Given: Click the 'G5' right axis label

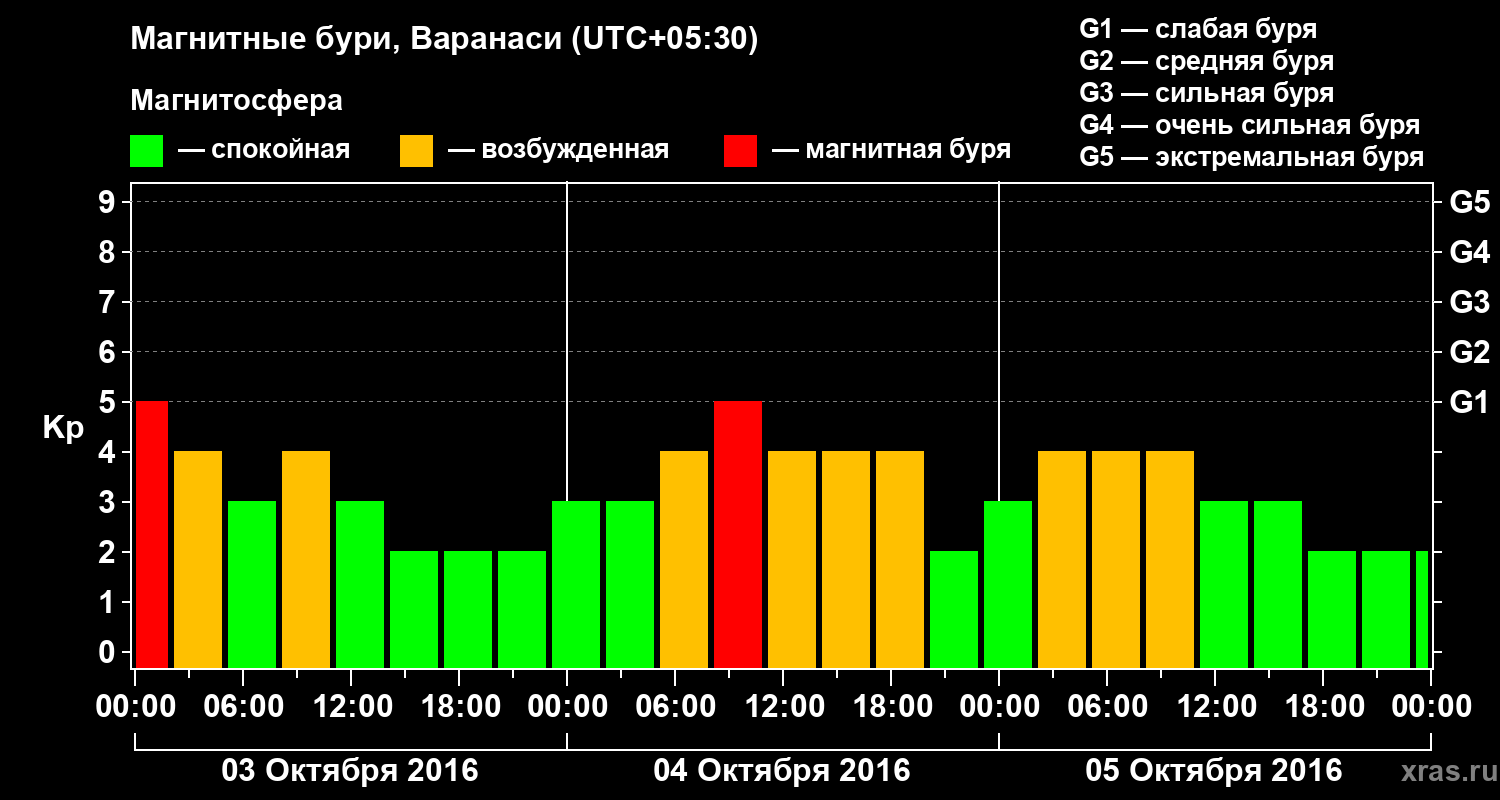Looking at the screenshot, I should click(1469, 202).
